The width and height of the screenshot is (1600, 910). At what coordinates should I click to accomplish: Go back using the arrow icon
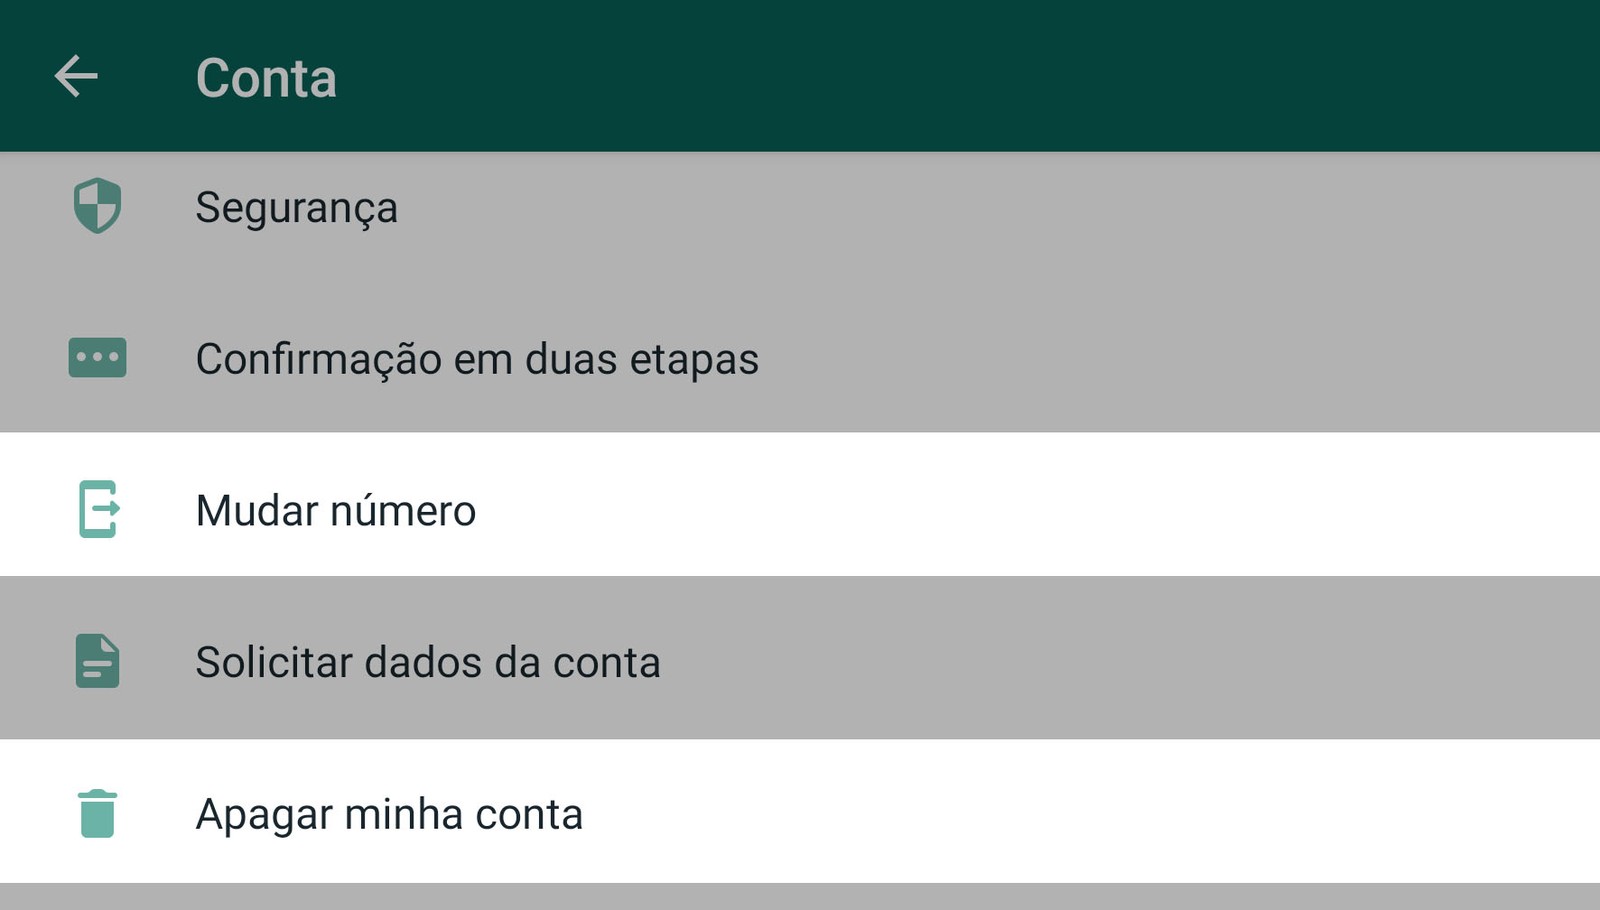(x=76, y=77)
